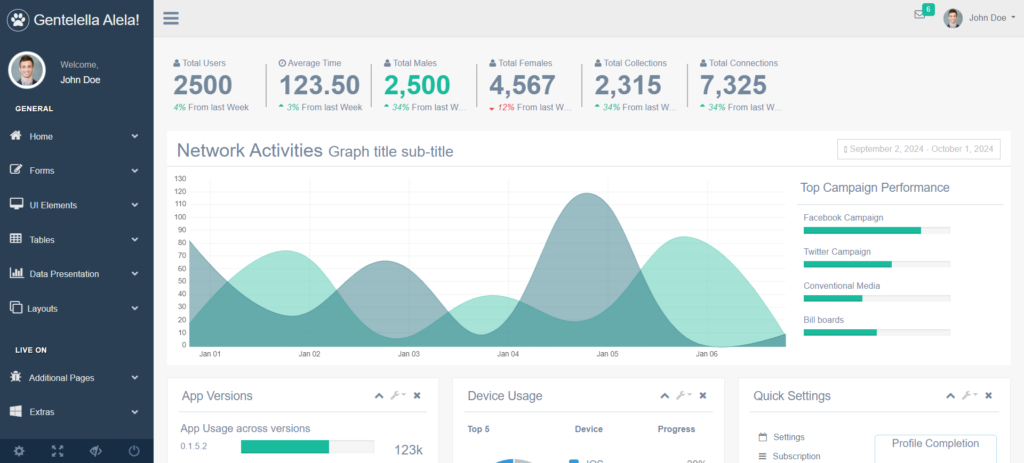The width and height of the screenshot is (1024, 463).
Task: Open the date range picker field
Action: 918,149
